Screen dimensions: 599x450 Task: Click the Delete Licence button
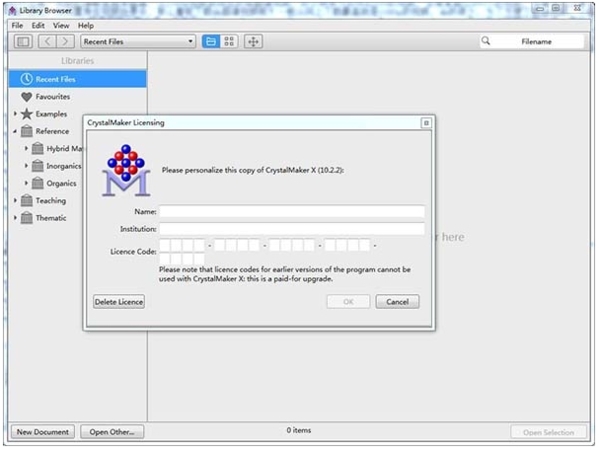point(119,302)
